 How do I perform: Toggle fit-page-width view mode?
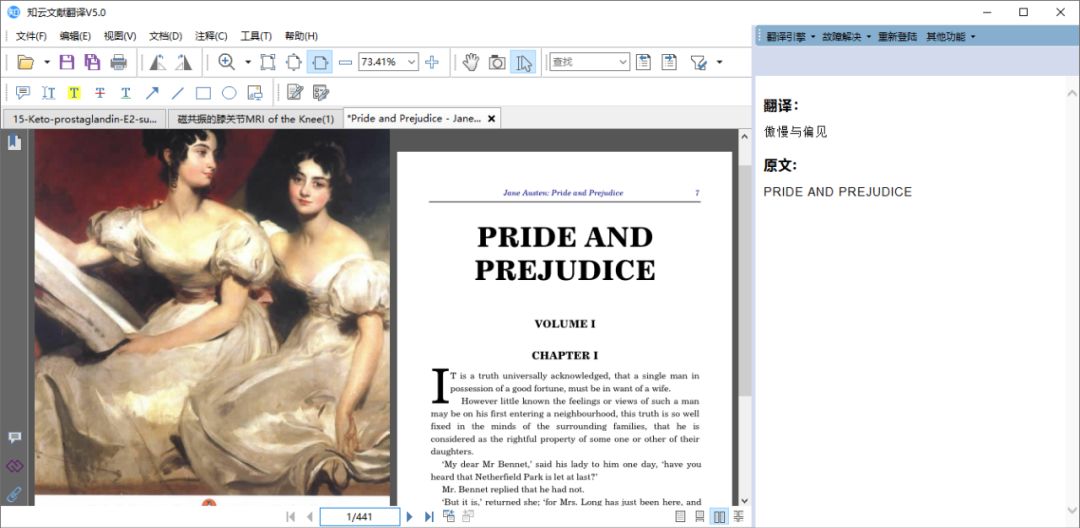click(x=320, y=63)
